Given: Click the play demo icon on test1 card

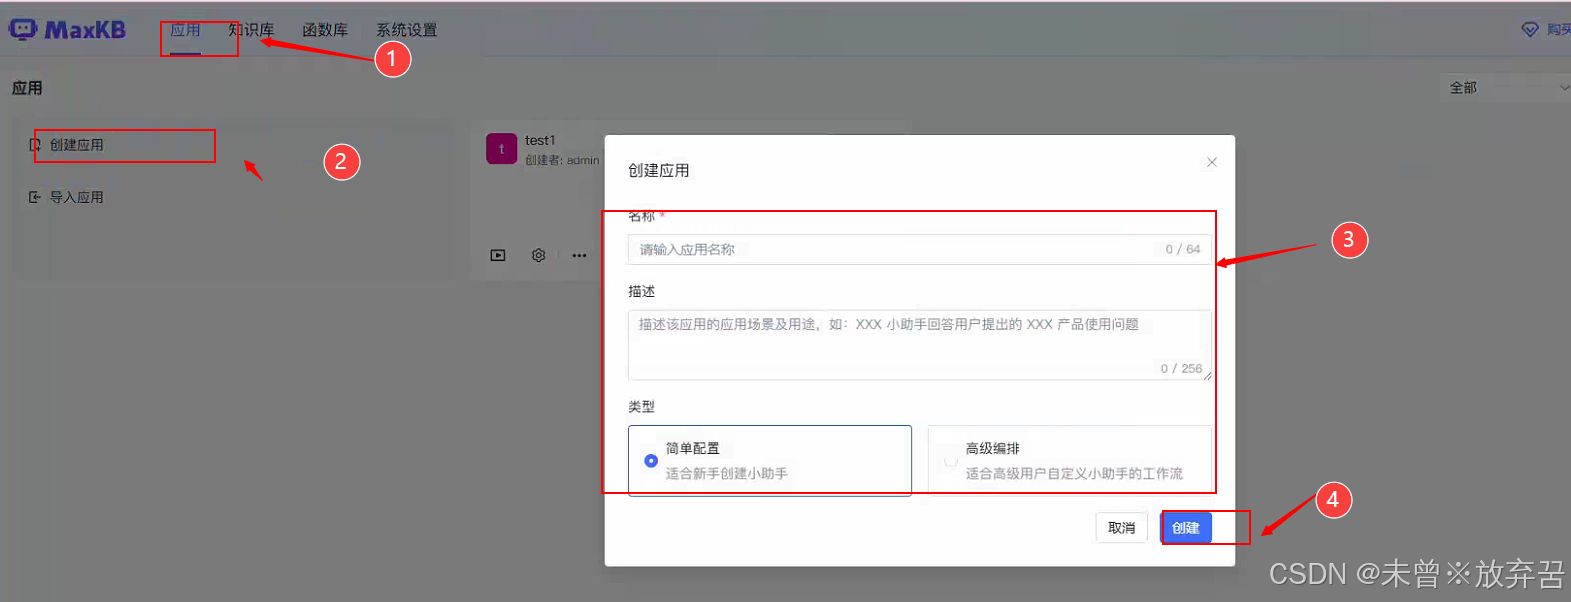Looking at the screenshot, I should (x=498, y=255).
